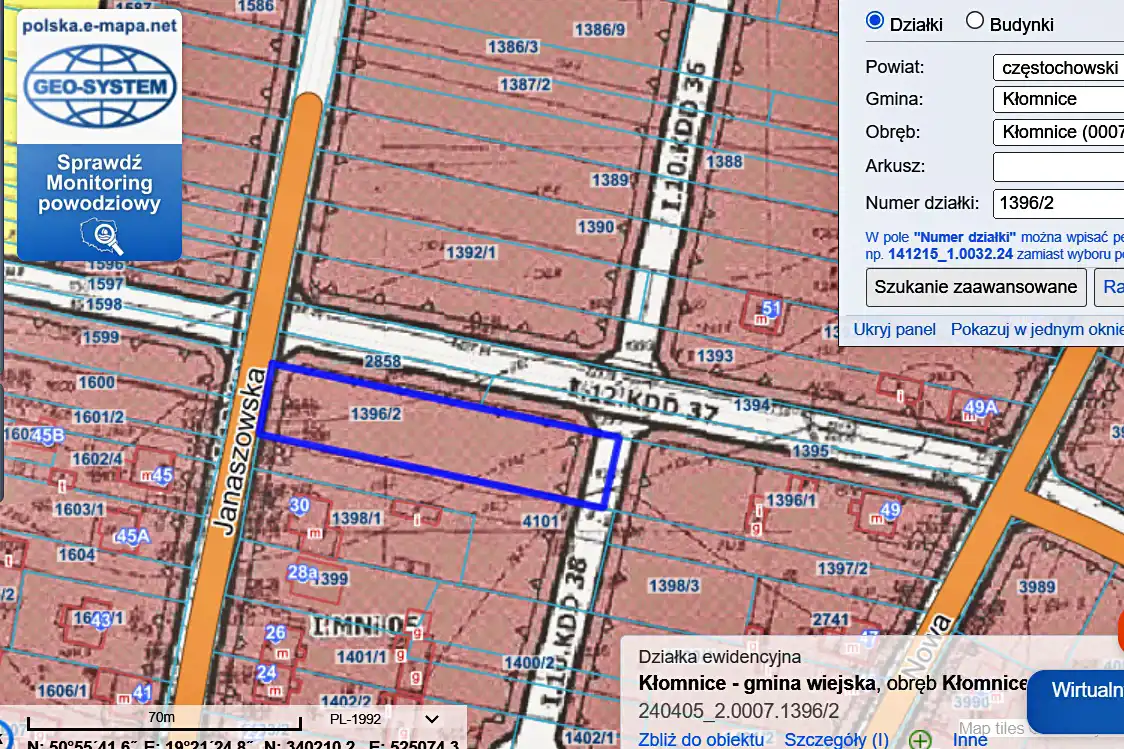Click inside the empty Arkusz field
Image resolution: width=1124 pixels, height=749 pixels.
point(1058,166)
